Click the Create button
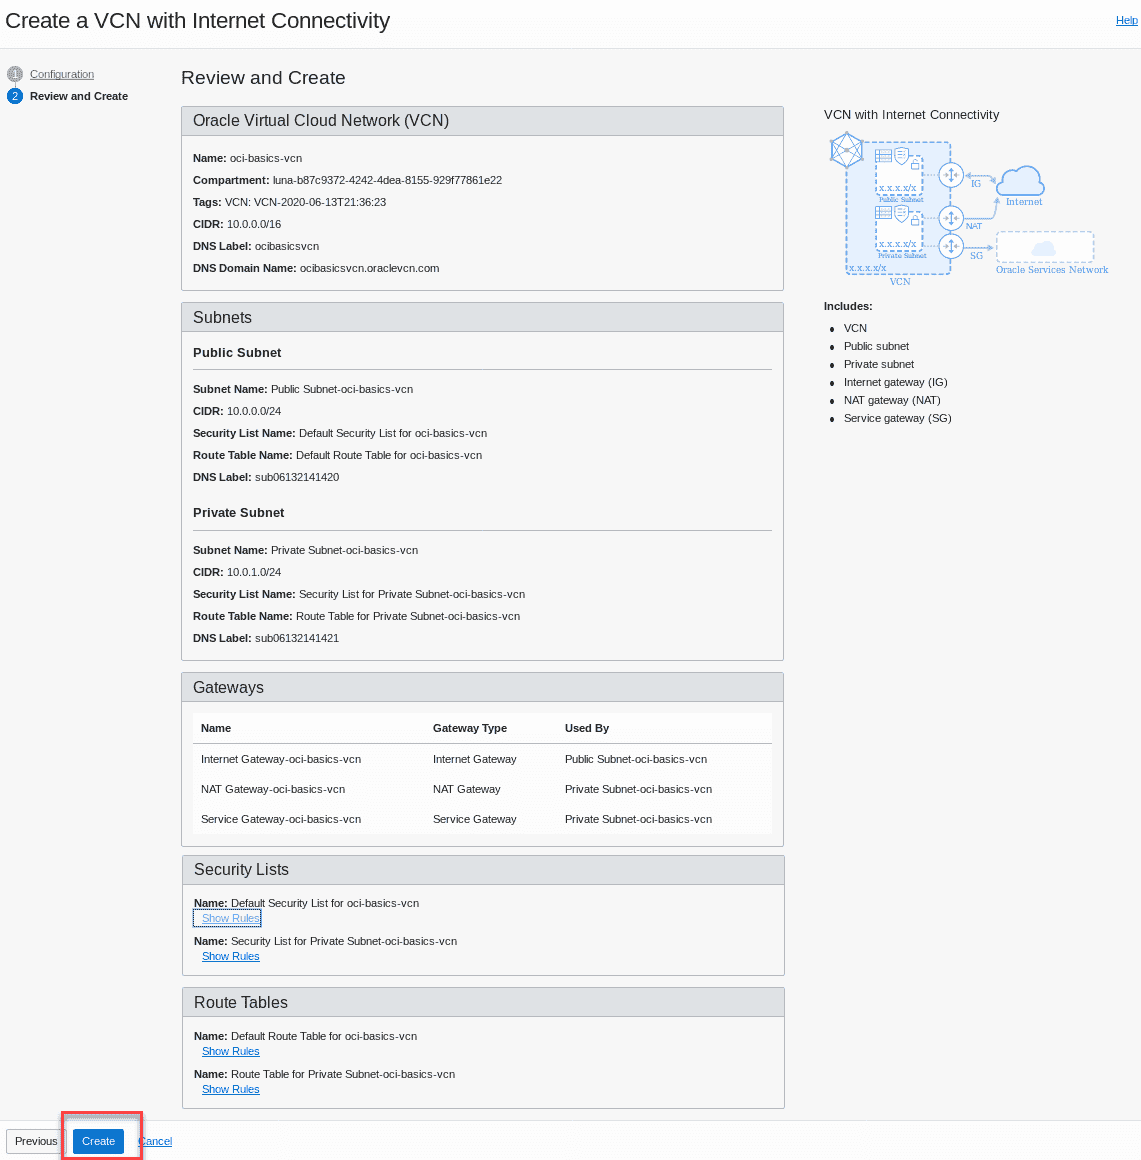 [97, 1141]
